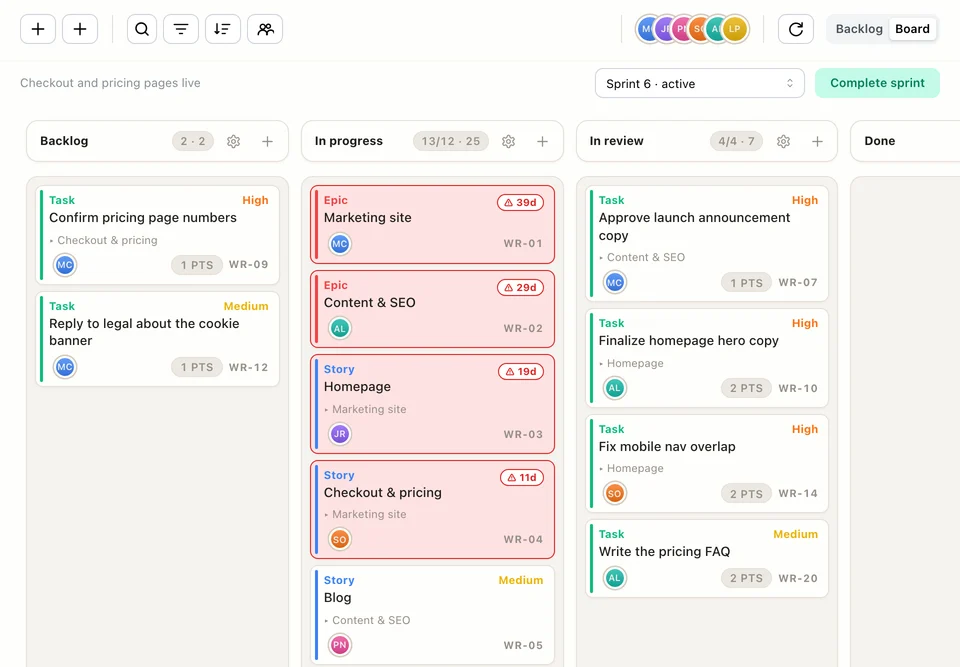Open the Sprint 6 · active dropdown
Screen dimensions: 960x667
tap(699, 83)
